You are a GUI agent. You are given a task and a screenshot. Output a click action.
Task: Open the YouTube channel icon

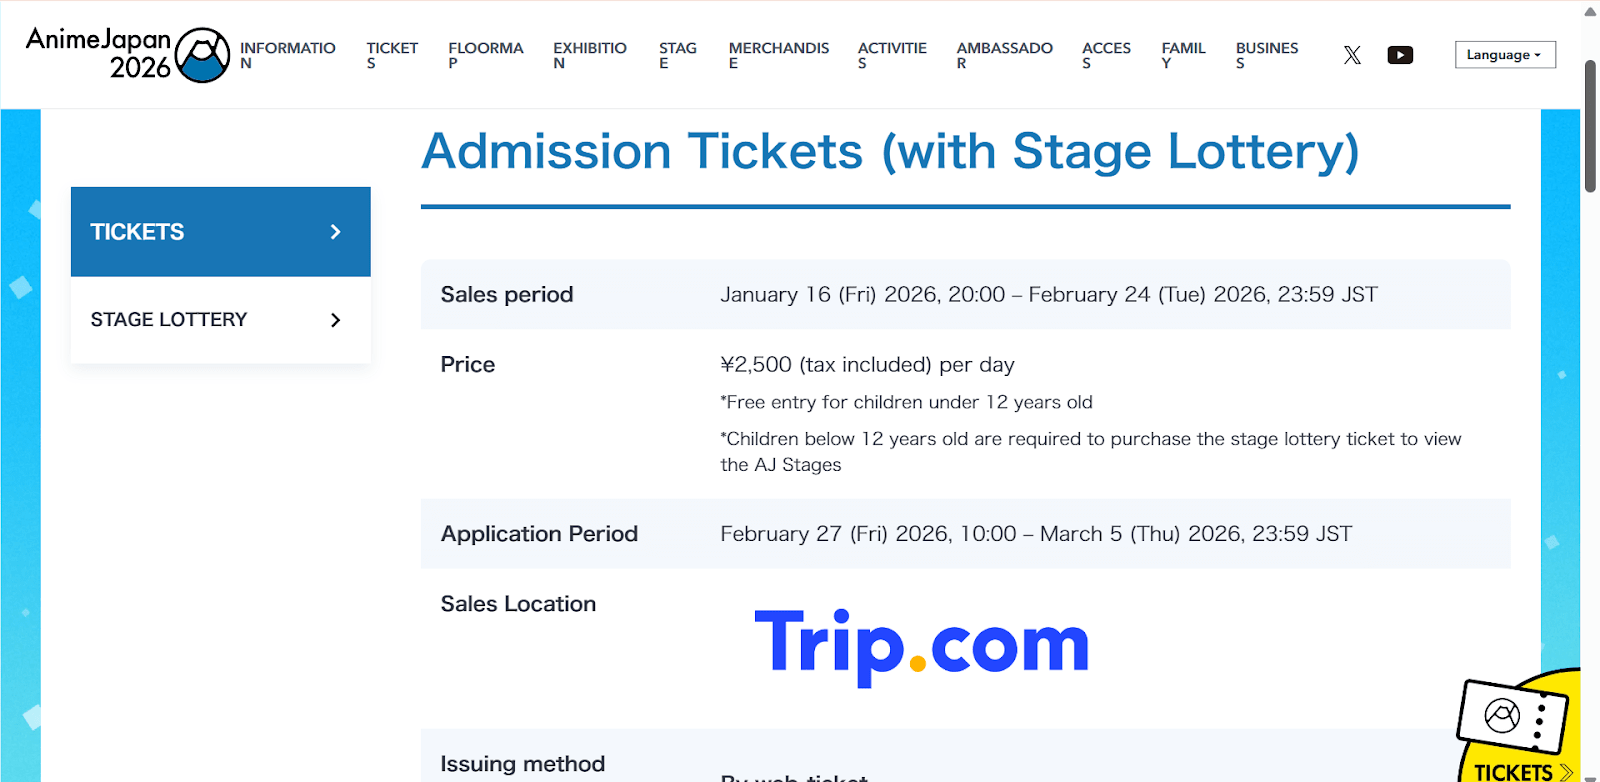pyautogui.click(x=1400, y=55)
